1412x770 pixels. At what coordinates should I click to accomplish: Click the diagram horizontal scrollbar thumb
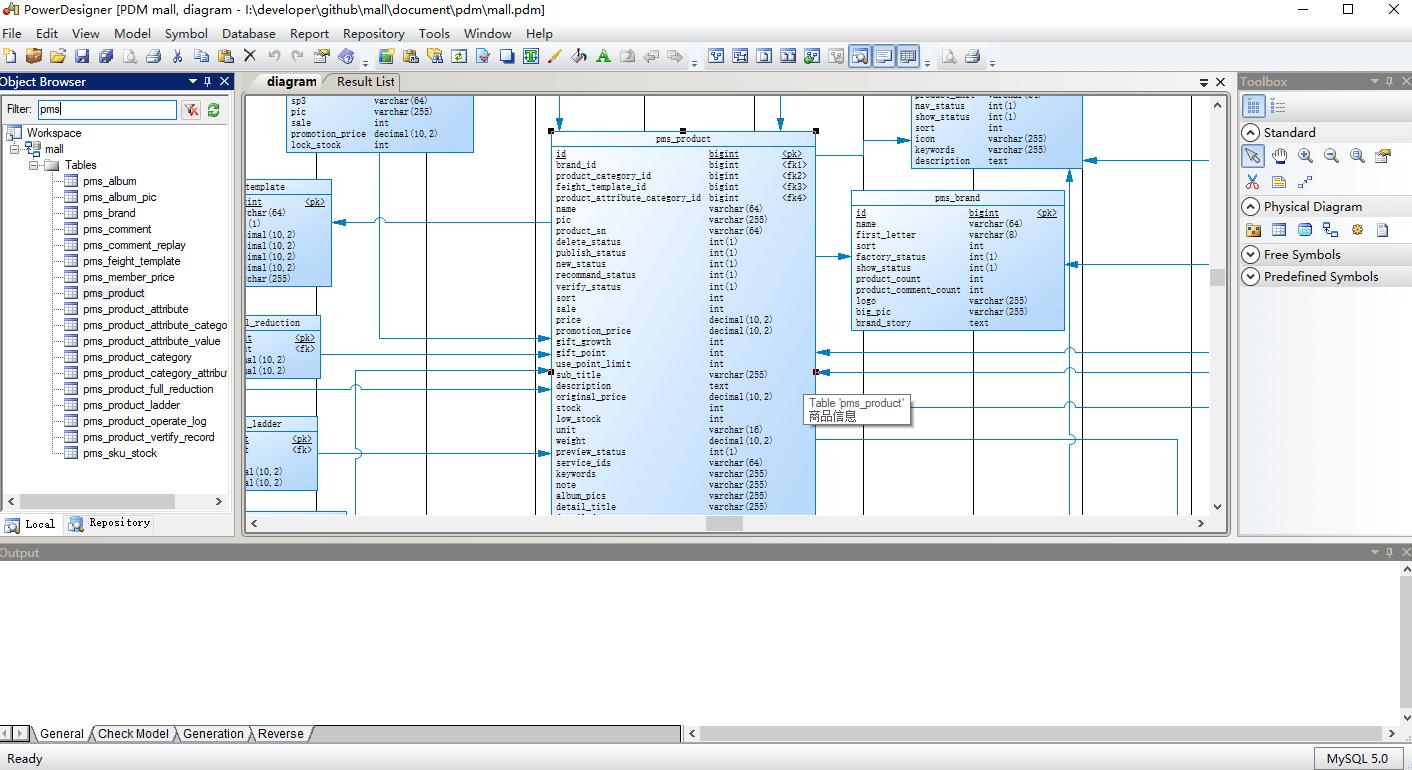(x=724, y=523)
